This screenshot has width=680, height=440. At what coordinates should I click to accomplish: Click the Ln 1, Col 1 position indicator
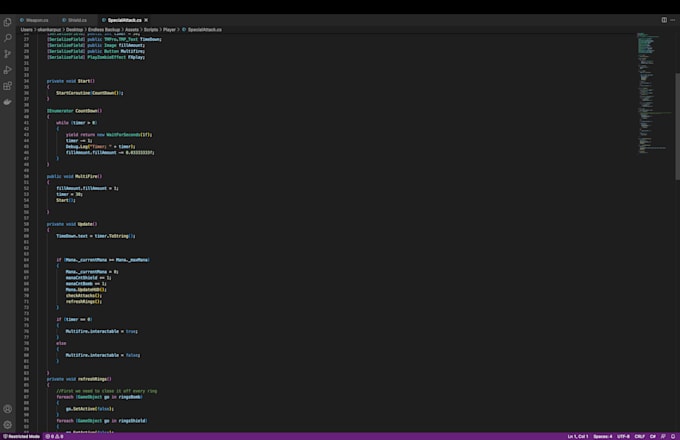(x=578, y=436)
